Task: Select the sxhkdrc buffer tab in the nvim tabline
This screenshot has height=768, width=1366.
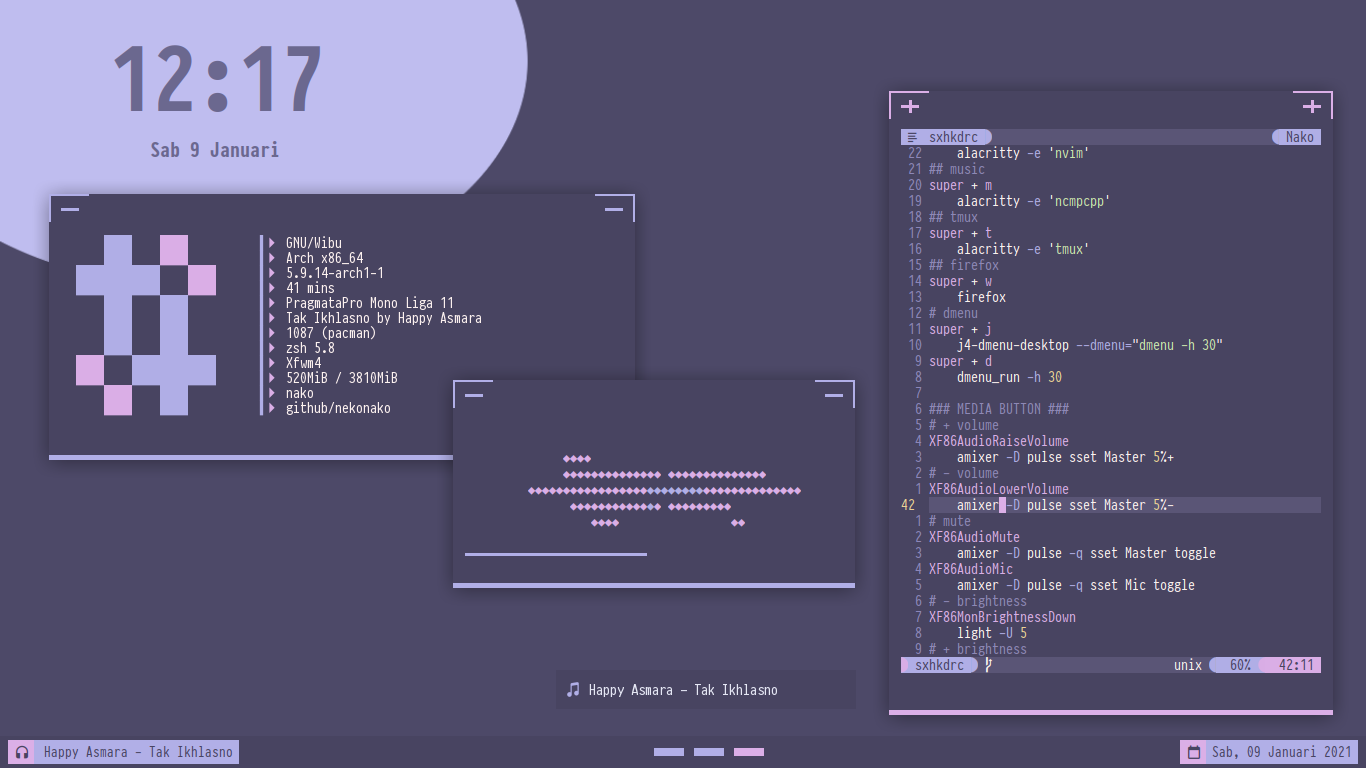Action: click(946, 137)
